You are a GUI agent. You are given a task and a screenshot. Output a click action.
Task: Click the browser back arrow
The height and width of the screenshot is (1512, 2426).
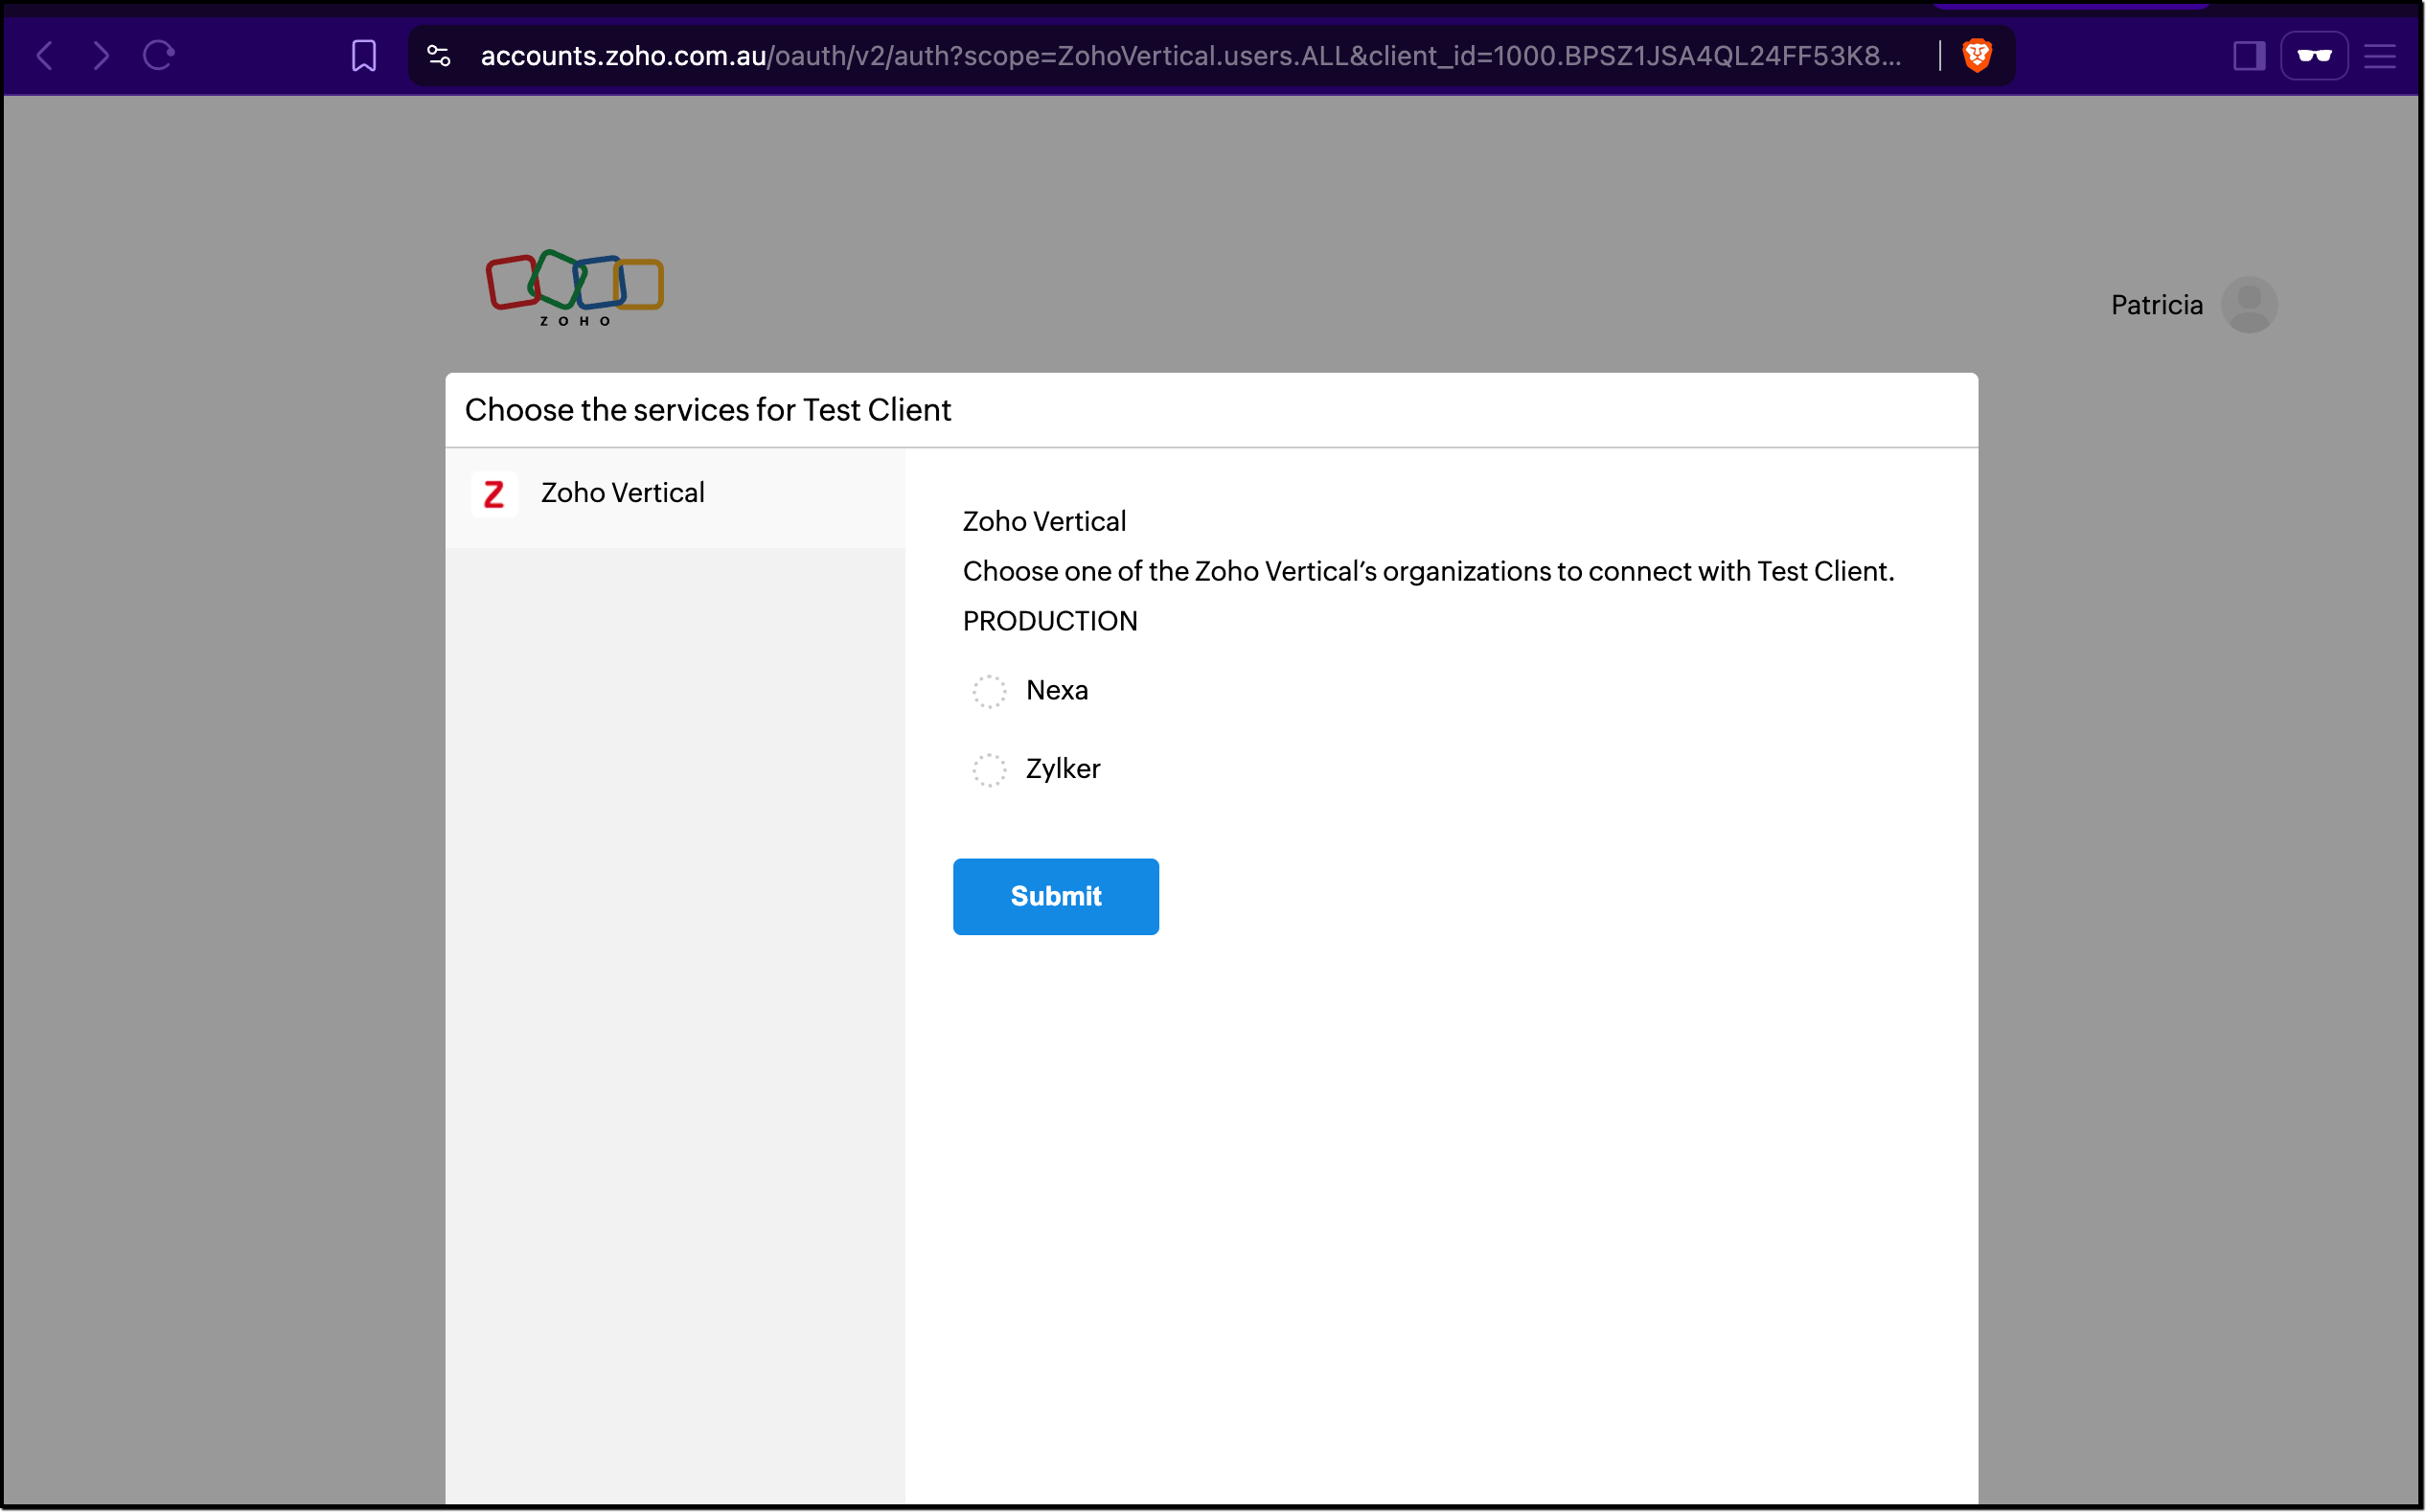(x=44, y=55)
